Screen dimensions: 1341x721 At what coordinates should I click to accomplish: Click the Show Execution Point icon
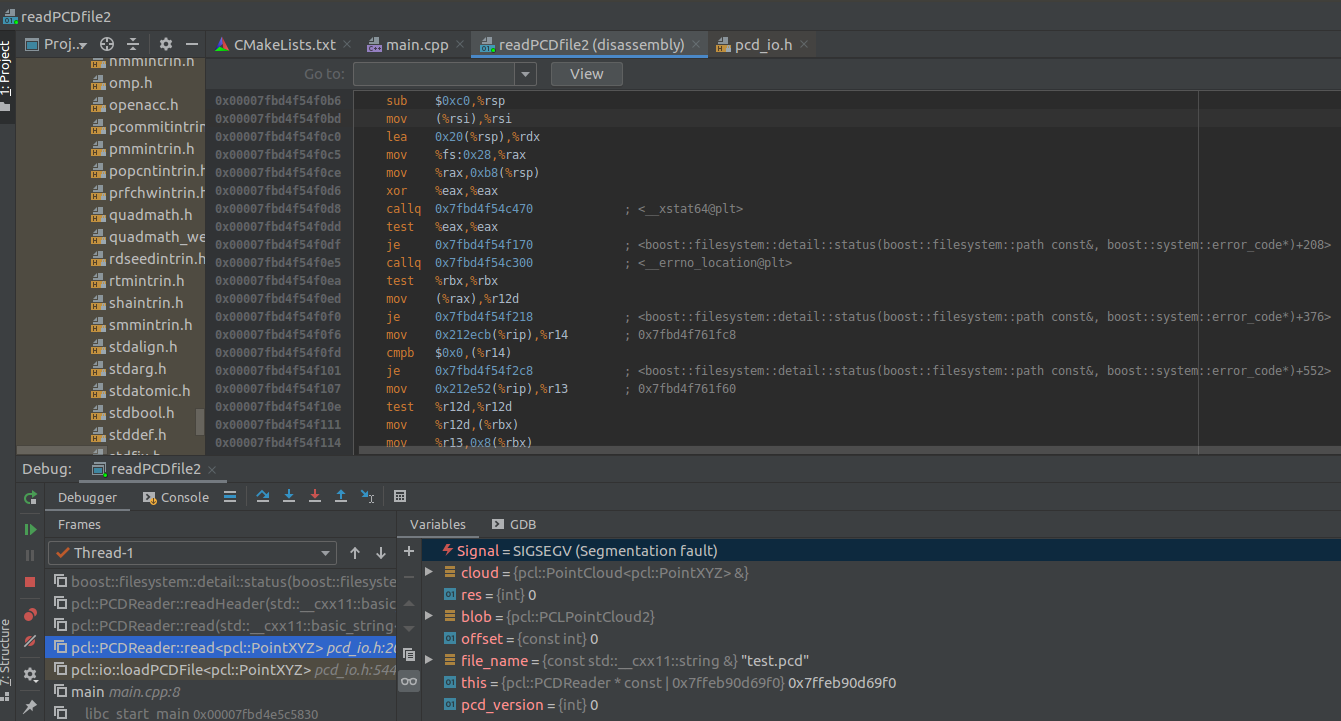coord(229,496)
